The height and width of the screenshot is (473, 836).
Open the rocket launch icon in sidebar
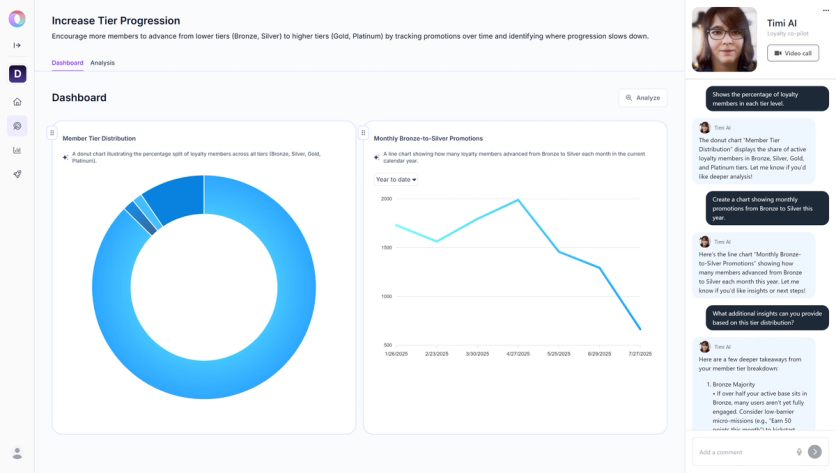pos(17,174)
